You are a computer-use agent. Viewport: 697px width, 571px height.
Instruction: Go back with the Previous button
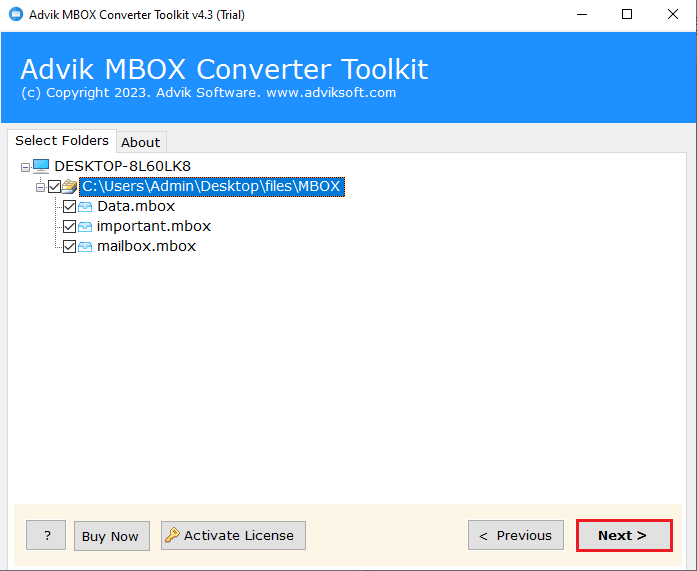515,535
